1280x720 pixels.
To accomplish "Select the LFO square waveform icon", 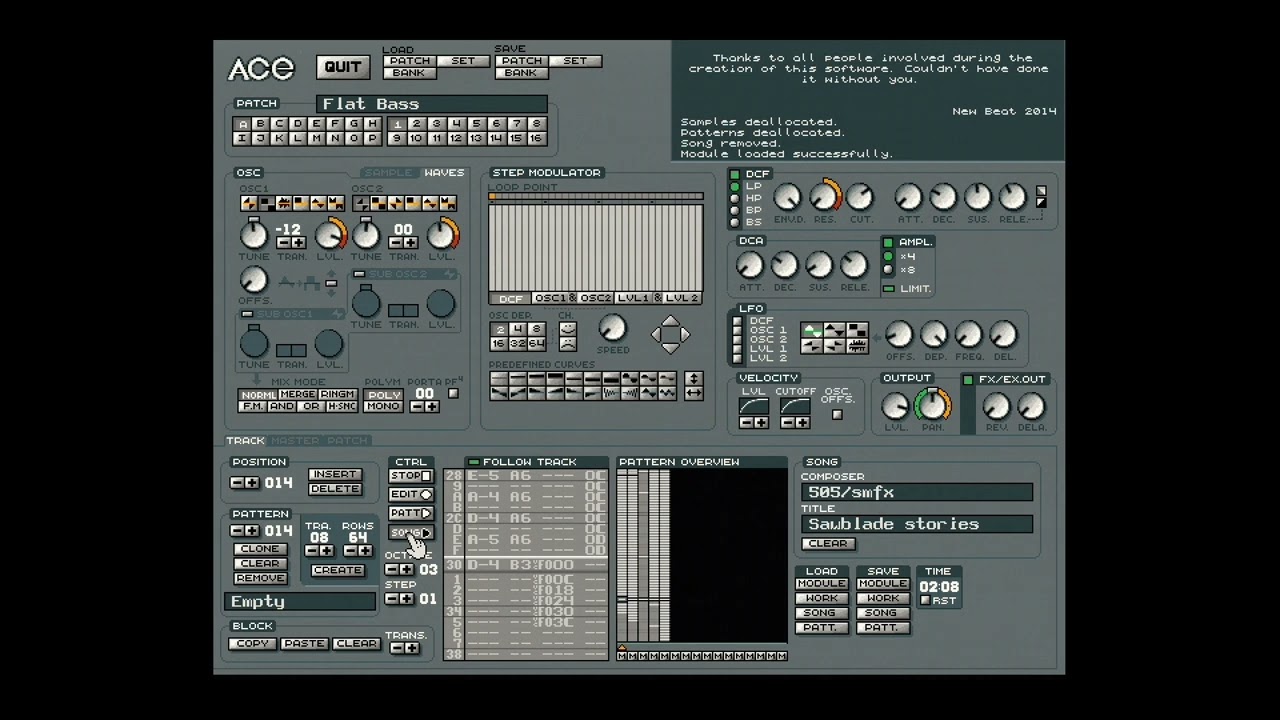I will tap(858, 330).
